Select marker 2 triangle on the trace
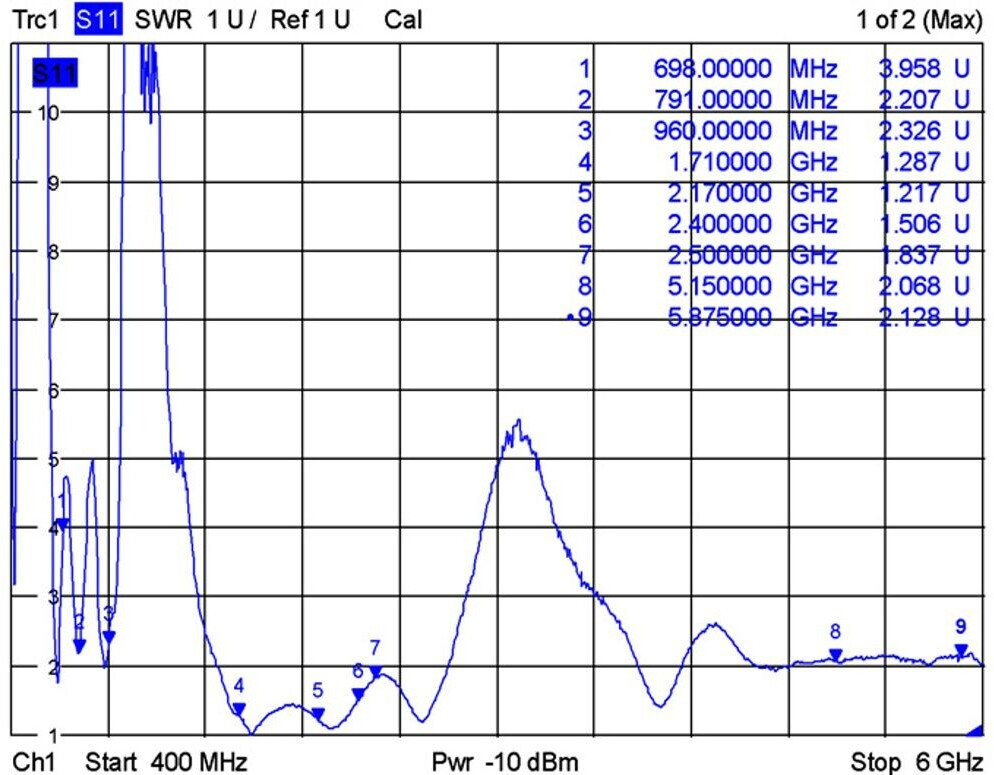Image resolution: width=994 pixels, height=775 pixels. coord(80,646)
